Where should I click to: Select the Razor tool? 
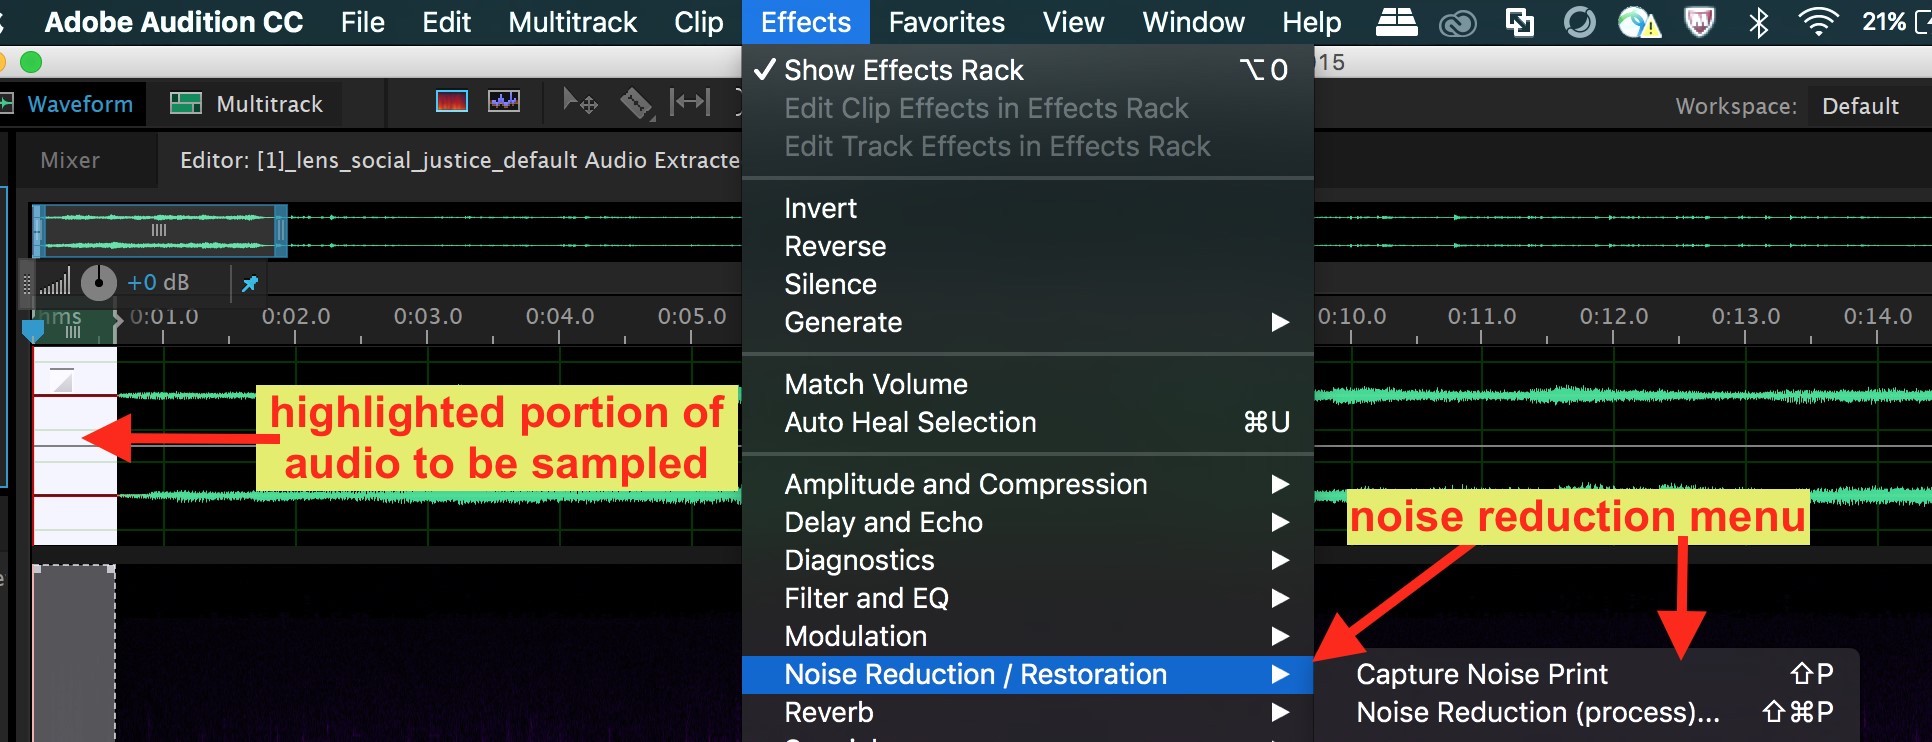pyautogui.click(x=636, y=103)
